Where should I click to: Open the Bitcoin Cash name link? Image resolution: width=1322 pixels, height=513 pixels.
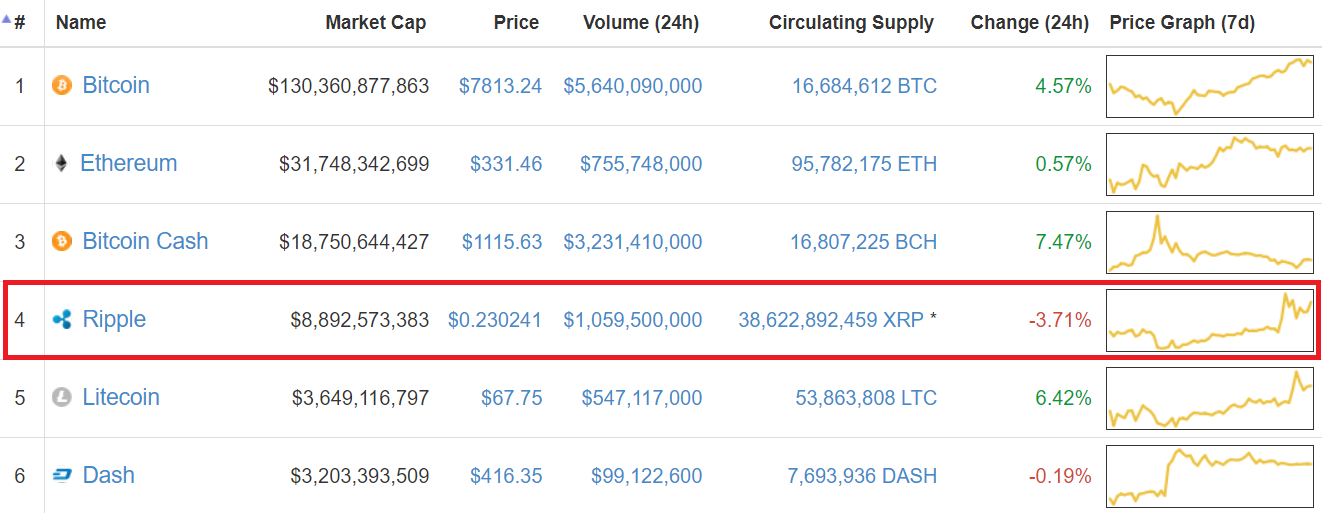[x=145, y=242]
